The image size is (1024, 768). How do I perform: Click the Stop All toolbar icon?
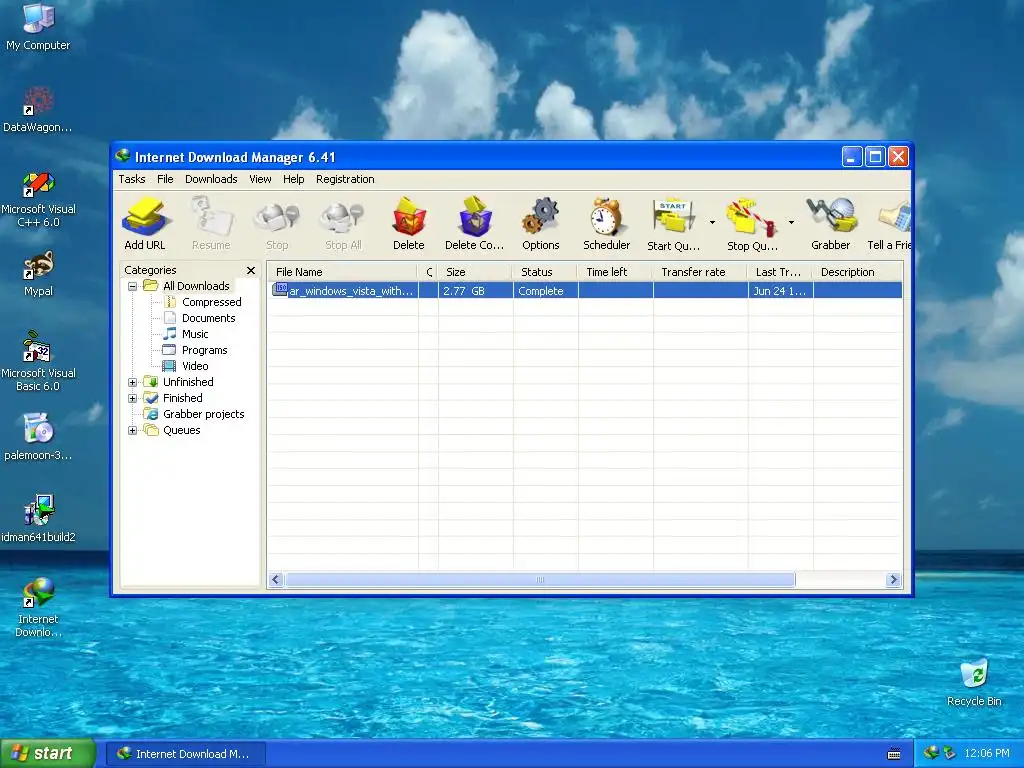(344, 217)
